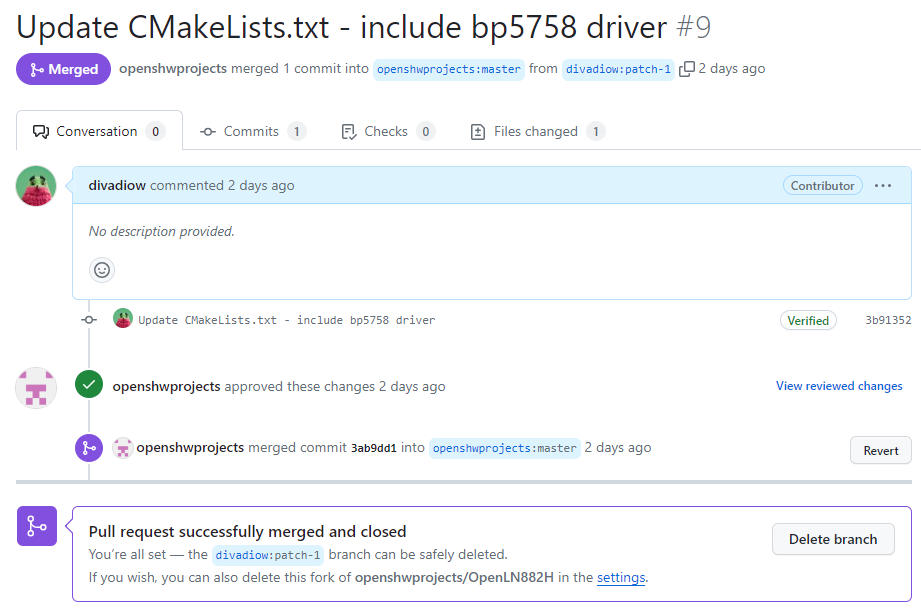Screen dimensions: 921x615
Task: Click '2 days ago' in the approval event
Action: click(x=412, y=386)
